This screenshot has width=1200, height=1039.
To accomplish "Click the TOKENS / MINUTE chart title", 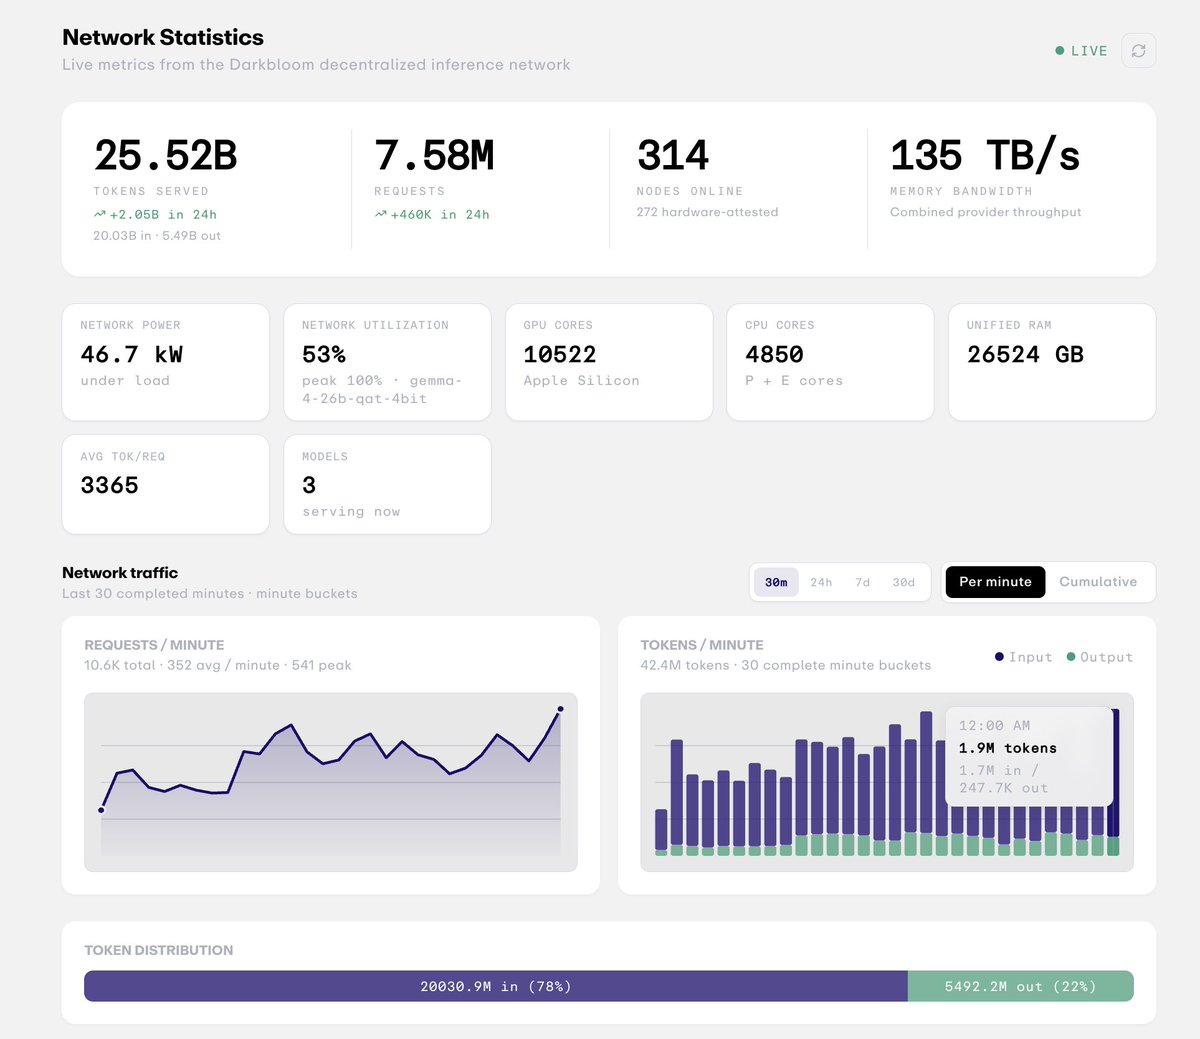I will 702,645.
